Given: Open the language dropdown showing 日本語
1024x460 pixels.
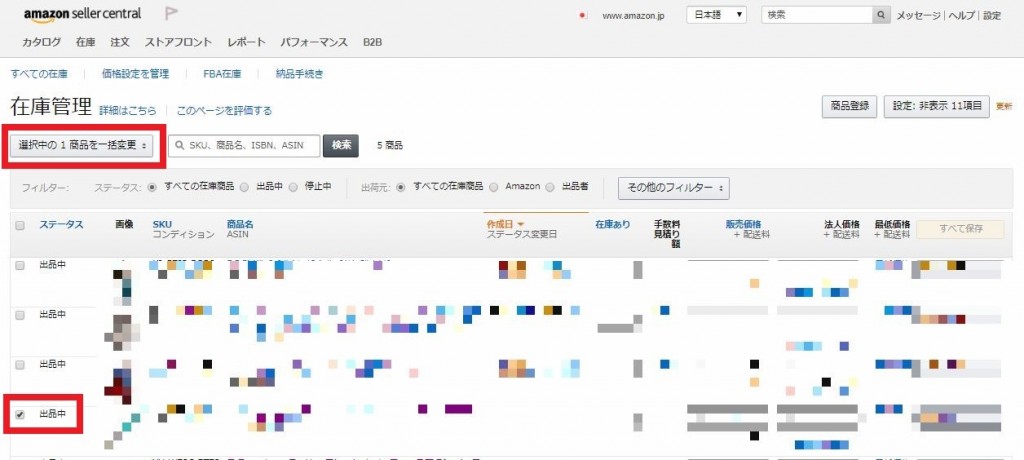Looking at the screenshot, I should click(x=716, y=15).
